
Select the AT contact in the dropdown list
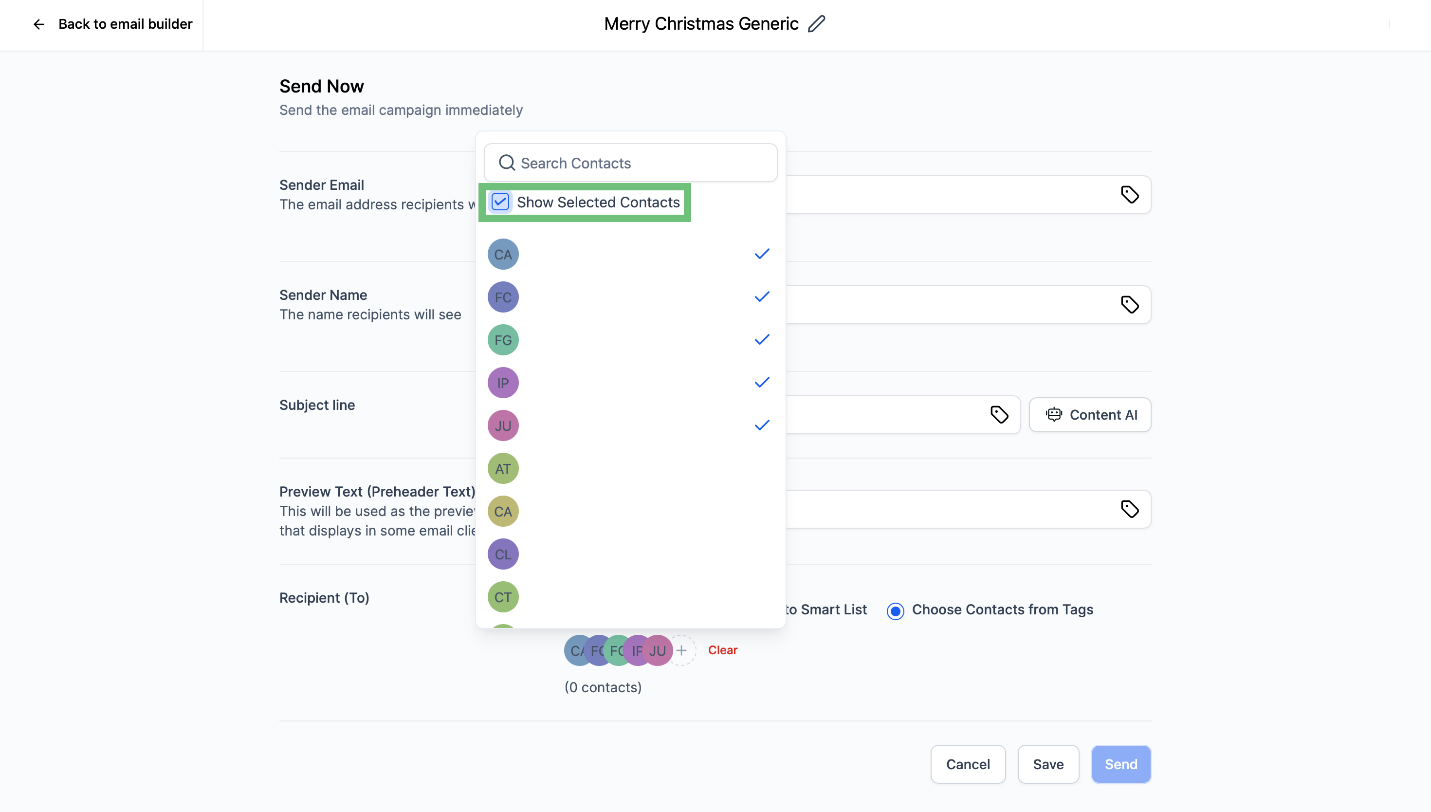630,469
